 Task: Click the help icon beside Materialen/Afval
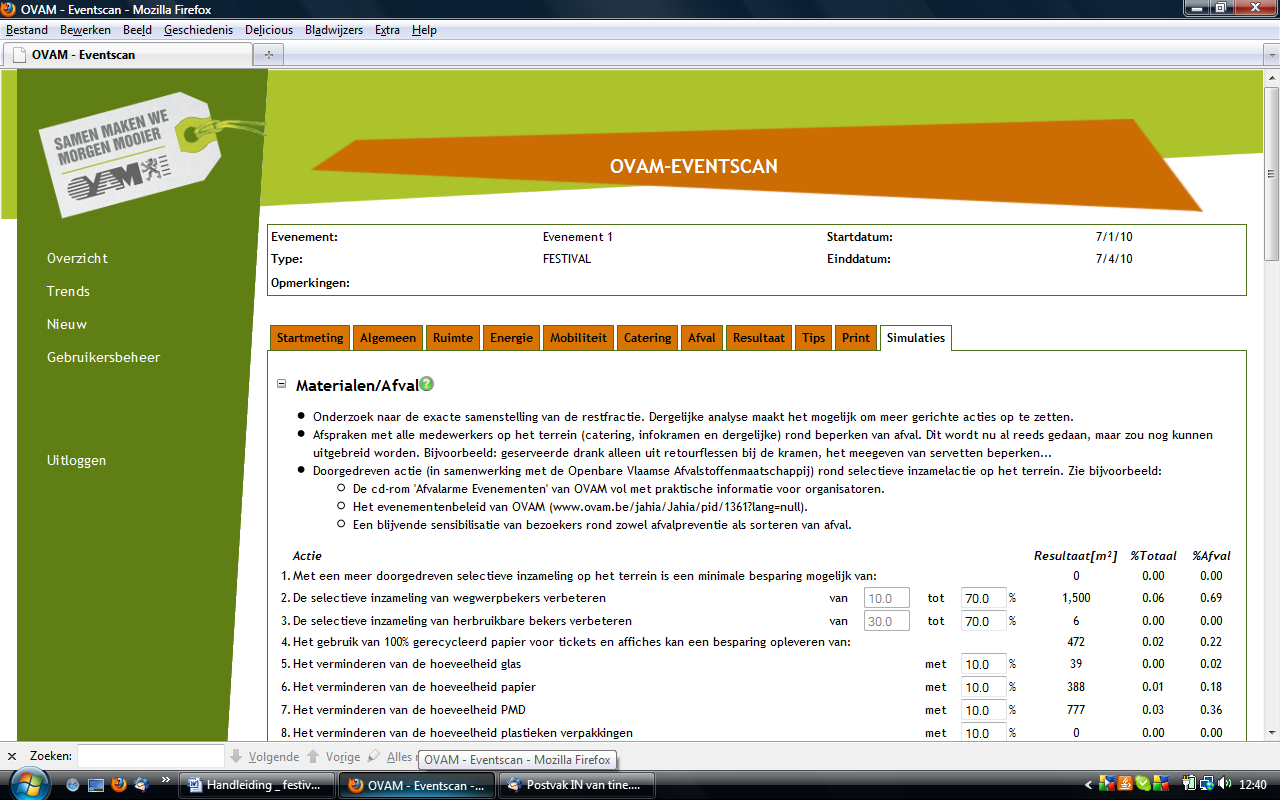click(427, 384)
